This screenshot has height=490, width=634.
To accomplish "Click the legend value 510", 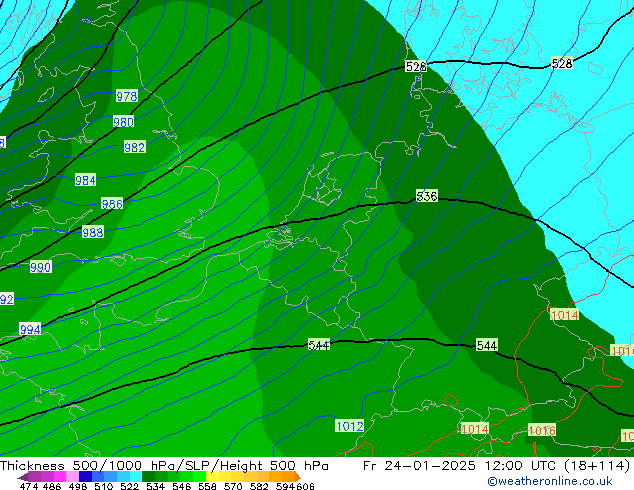I will point(104,486).
